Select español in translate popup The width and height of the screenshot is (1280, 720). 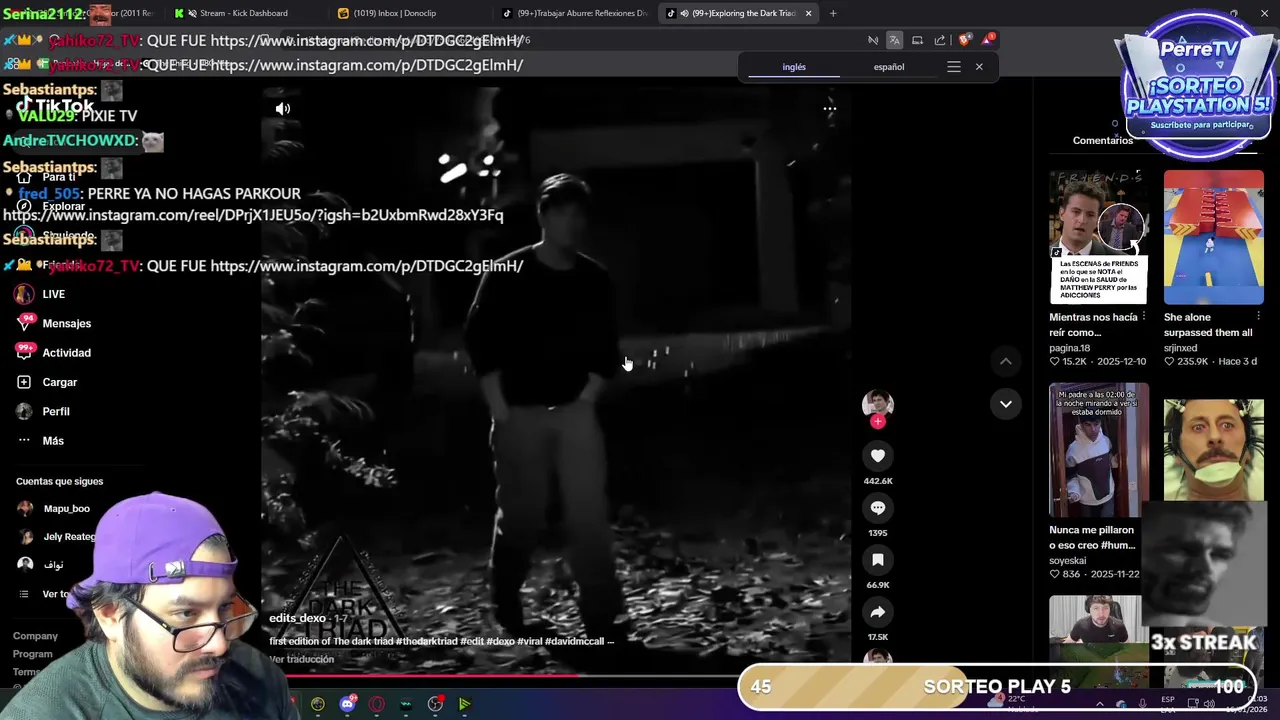tap(889, 67)
